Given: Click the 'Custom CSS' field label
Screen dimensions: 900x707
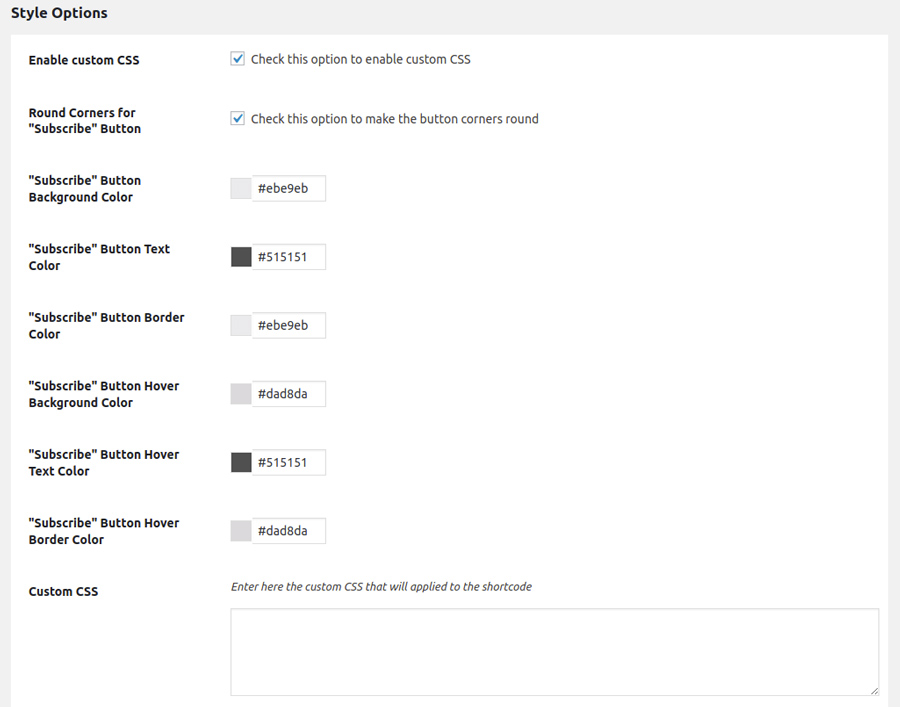Looking at the screenshot, I should click(x=63, y=592).
